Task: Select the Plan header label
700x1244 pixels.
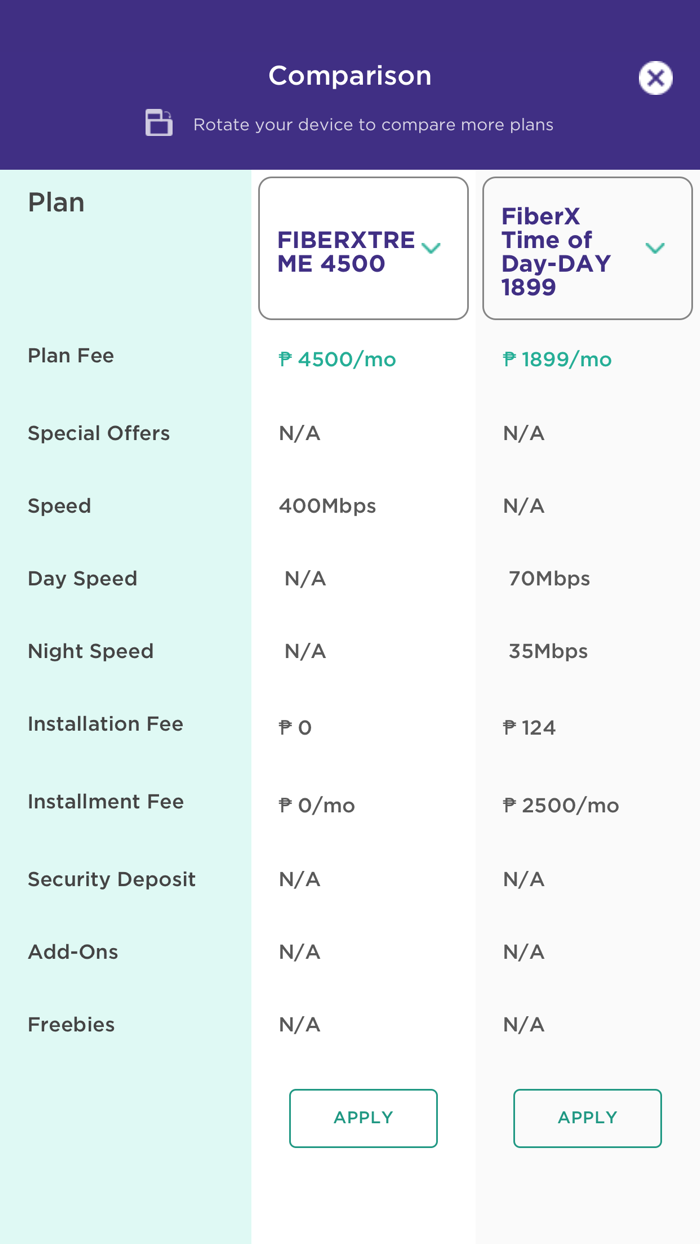Action: click(x=56, y=202)
